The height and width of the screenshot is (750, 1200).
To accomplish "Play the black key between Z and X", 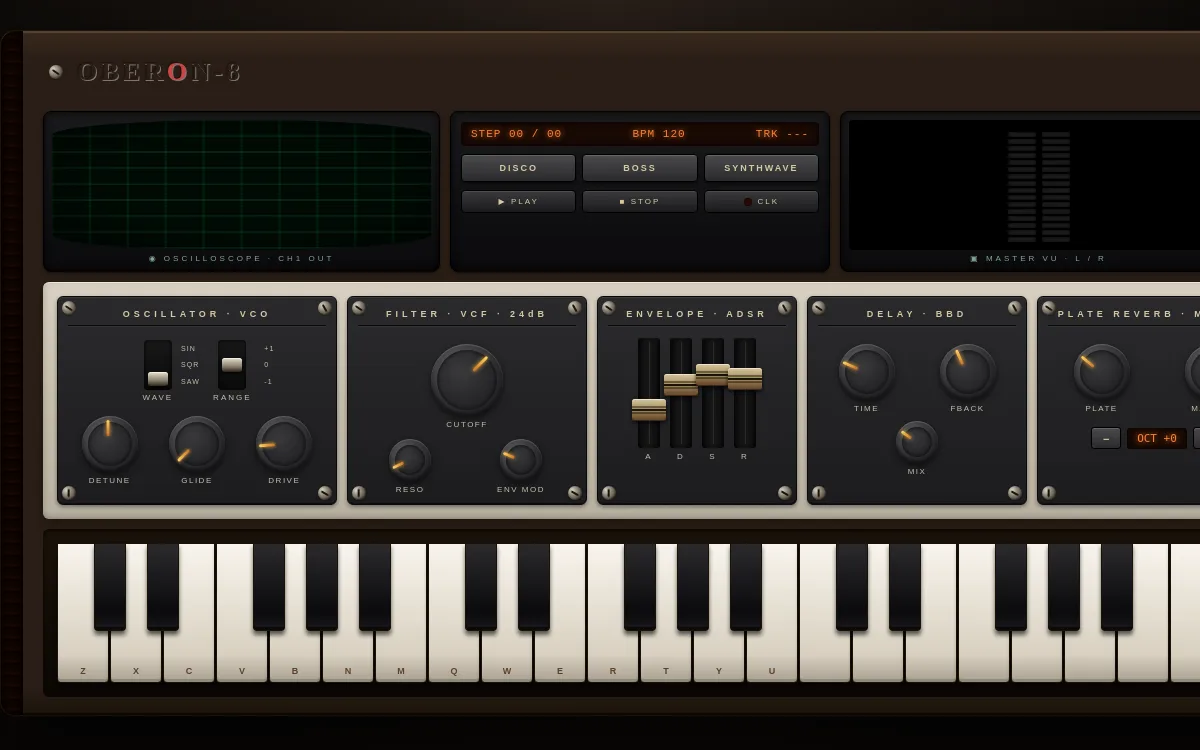I will [110, 587].
